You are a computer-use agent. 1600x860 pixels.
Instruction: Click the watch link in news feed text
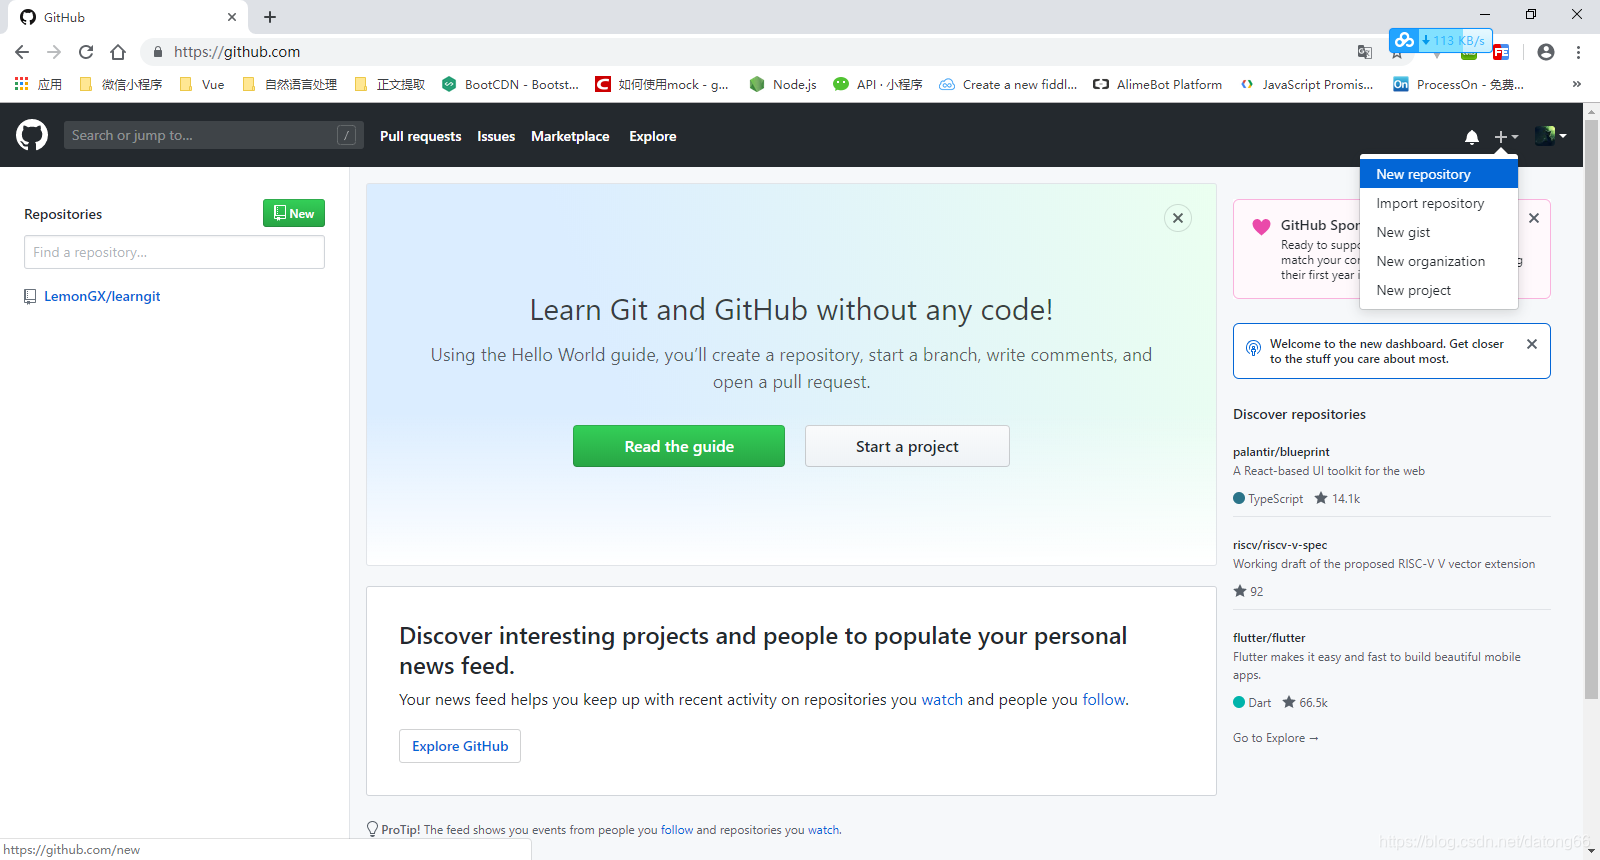942,700
